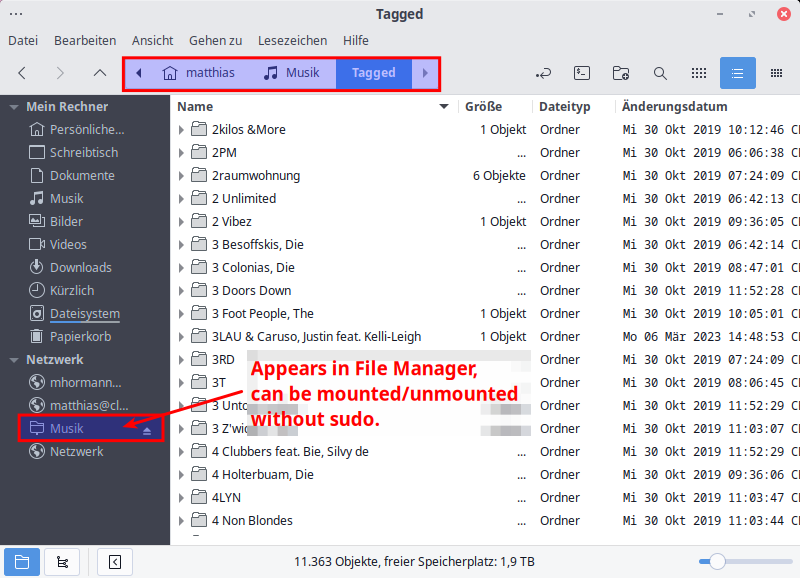Open the window menu with three dots
800x578 pixels.
coord(16,14)
